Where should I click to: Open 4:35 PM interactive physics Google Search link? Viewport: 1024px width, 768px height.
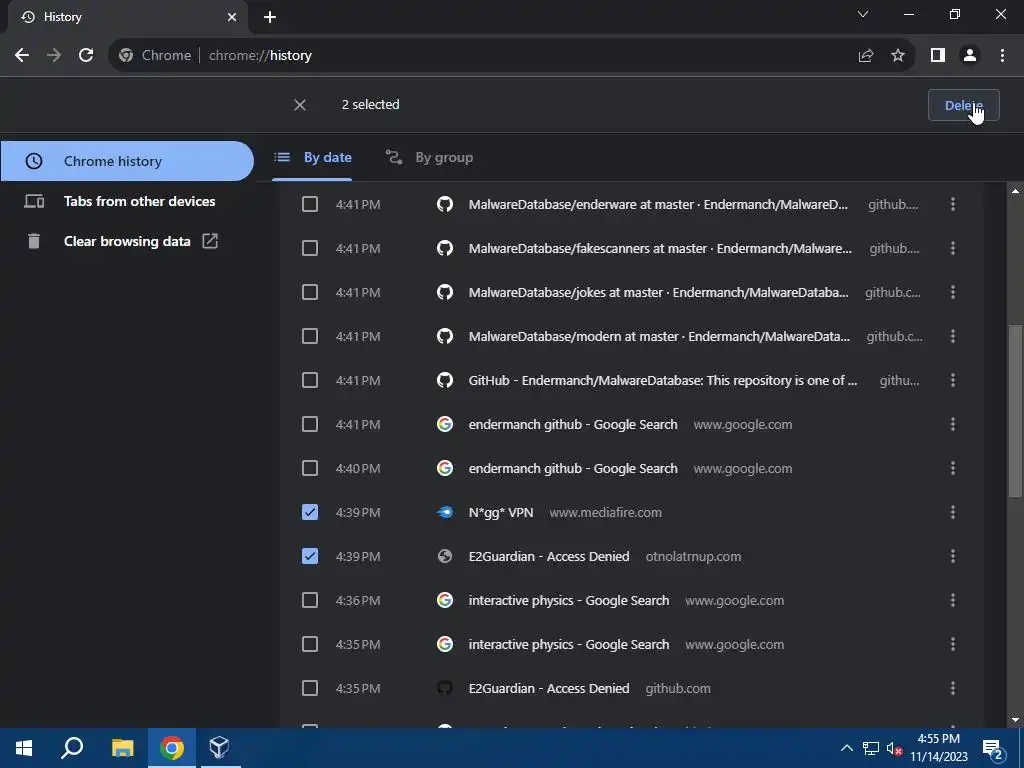click(569, 645)
